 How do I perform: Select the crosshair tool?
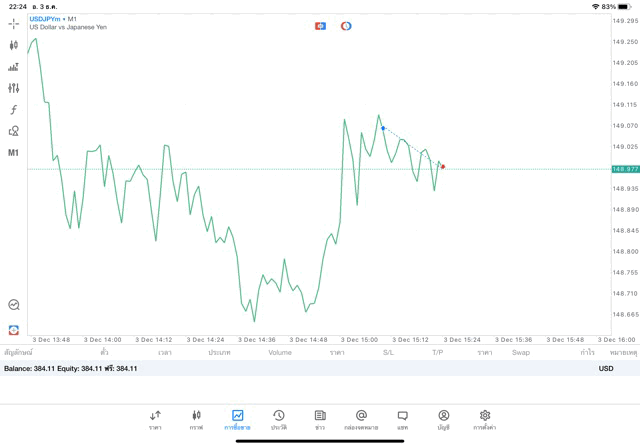click(x=13, y=23)
